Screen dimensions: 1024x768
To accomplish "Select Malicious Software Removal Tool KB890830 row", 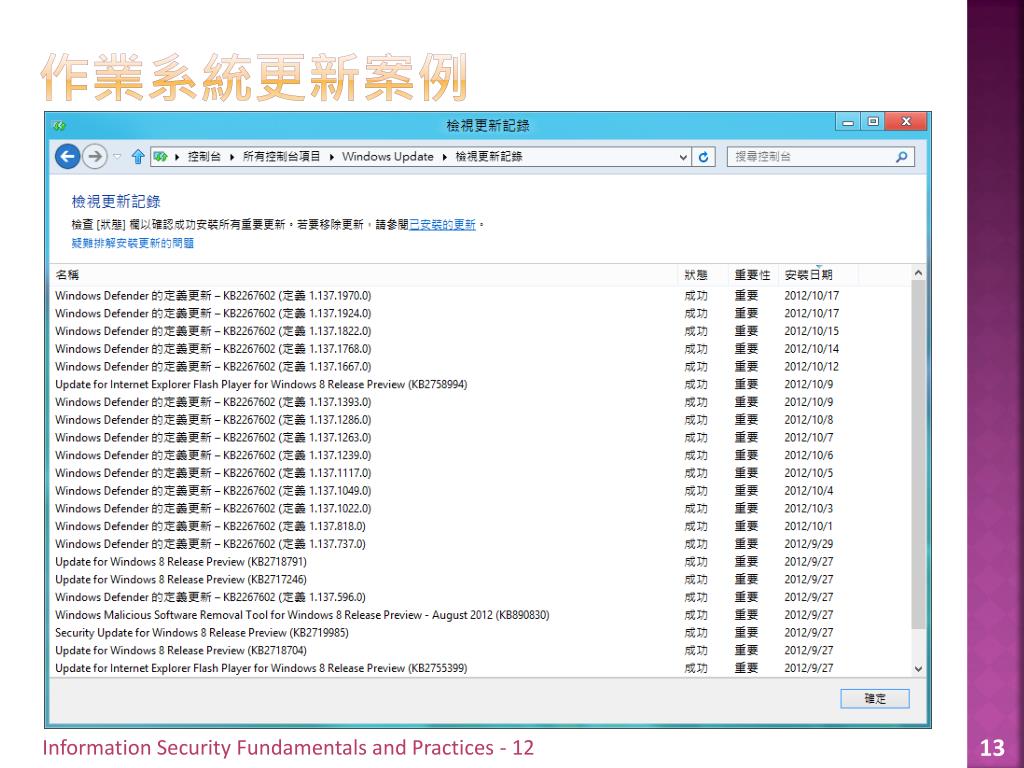I will click(481, 615).
